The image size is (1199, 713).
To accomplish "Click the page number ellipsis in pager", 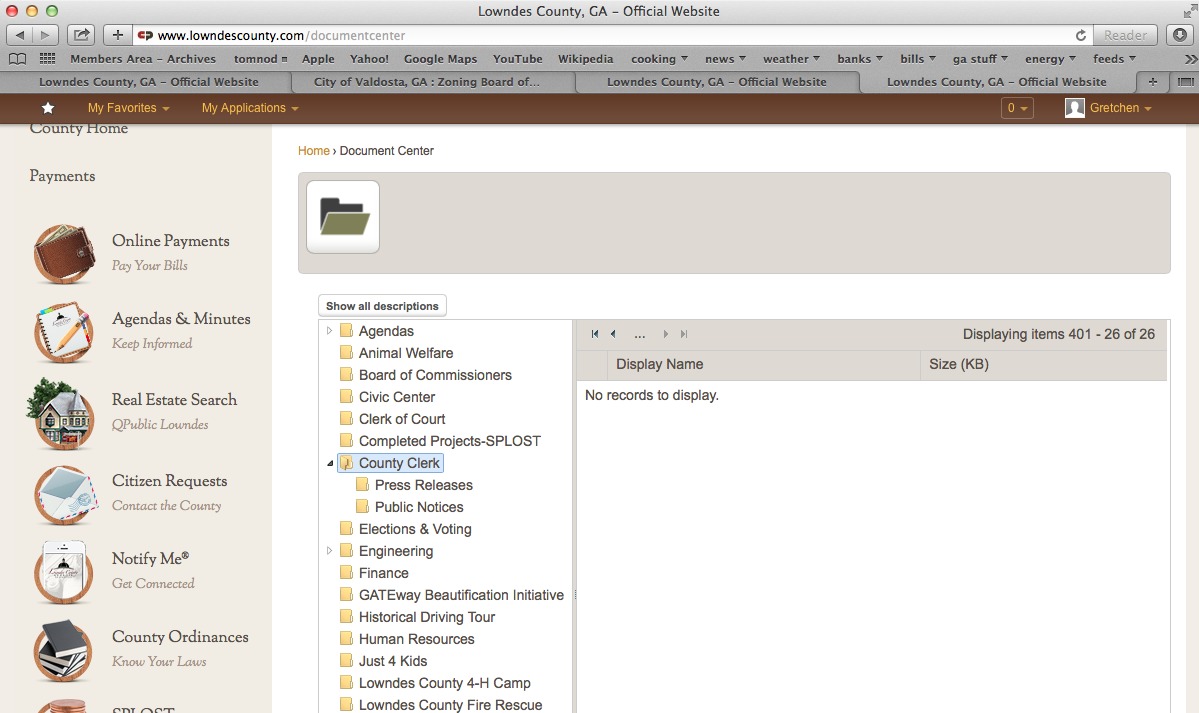I will click(x=639, y=334).
